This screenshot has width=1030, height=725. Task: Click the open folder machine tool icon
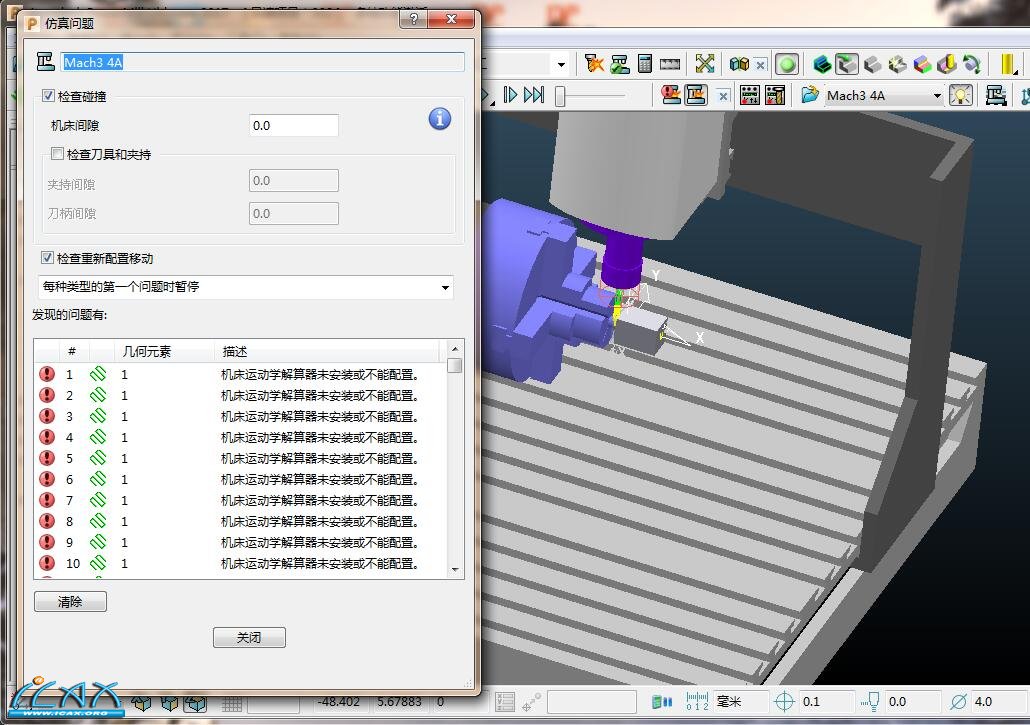(809, 95)
